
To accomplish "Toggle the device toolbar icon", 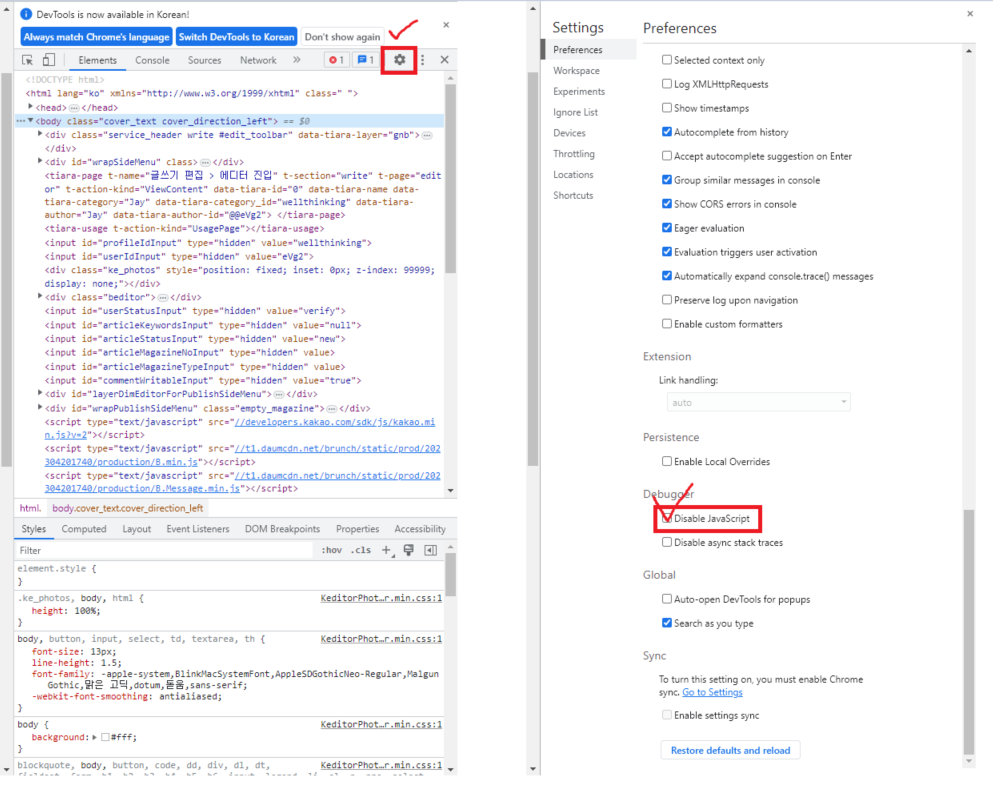I will pos(48,60).
